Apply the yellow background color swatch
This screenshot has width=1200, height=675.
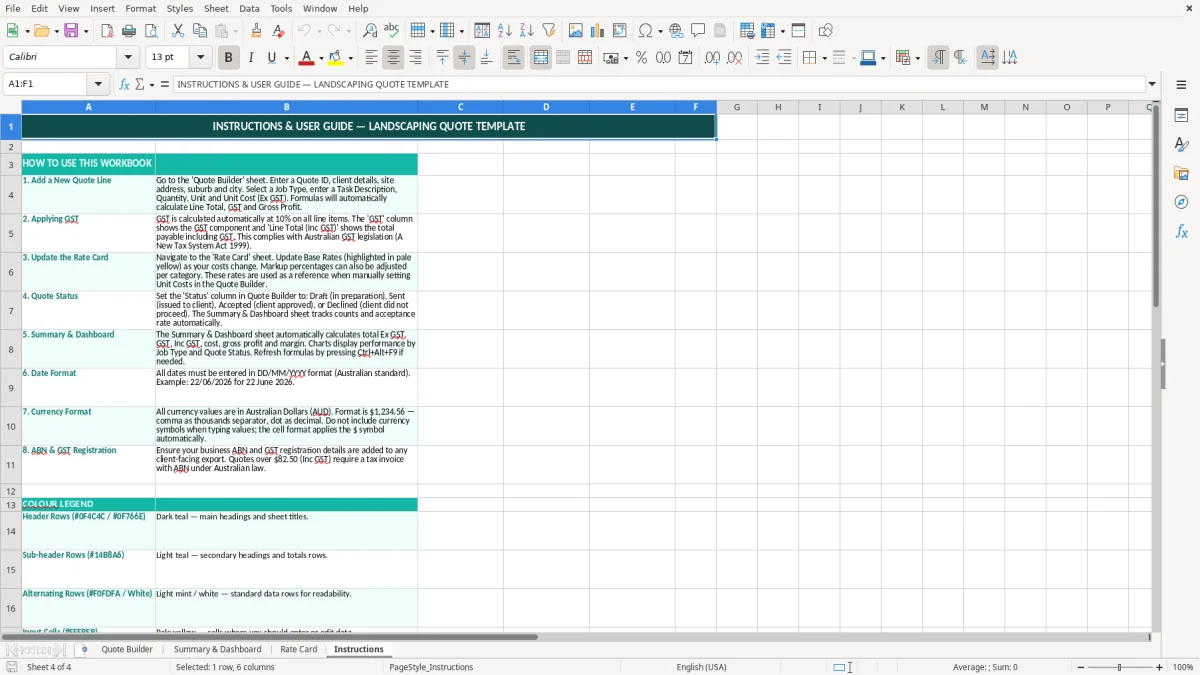pyautogui.click(x=336, y=58)
